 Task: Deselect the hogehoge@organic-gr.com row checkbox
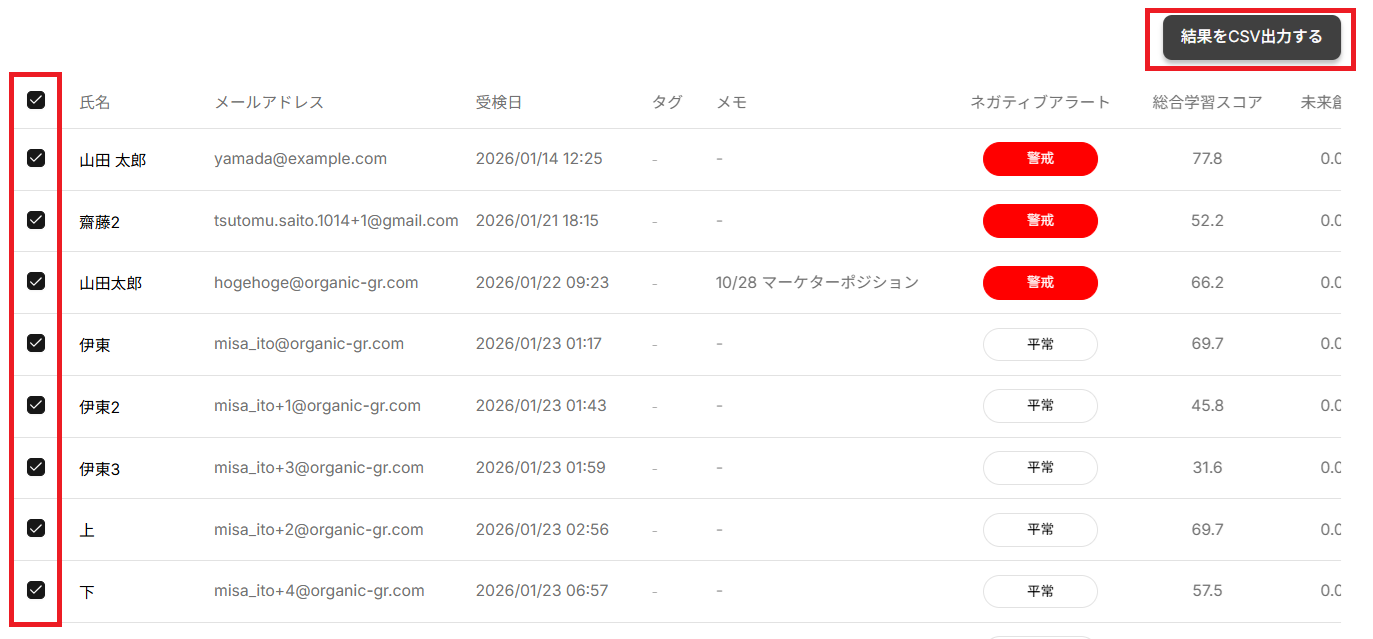[x=36, y=282]
